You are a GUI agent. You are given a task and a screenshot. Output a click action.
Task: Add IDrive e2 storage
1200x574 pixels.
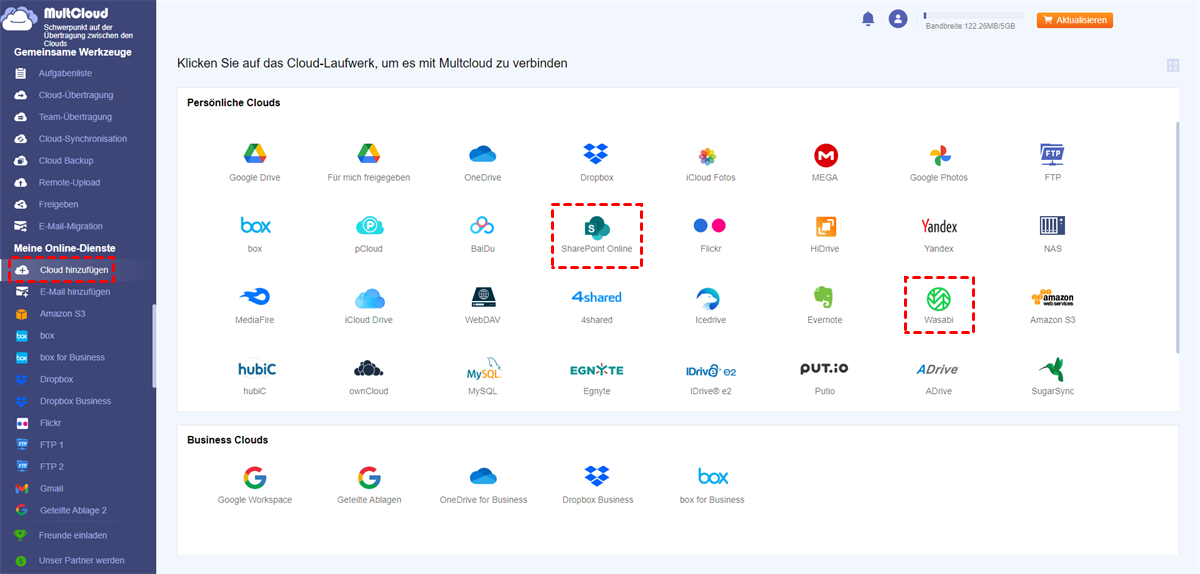click(x=710, y=377)
